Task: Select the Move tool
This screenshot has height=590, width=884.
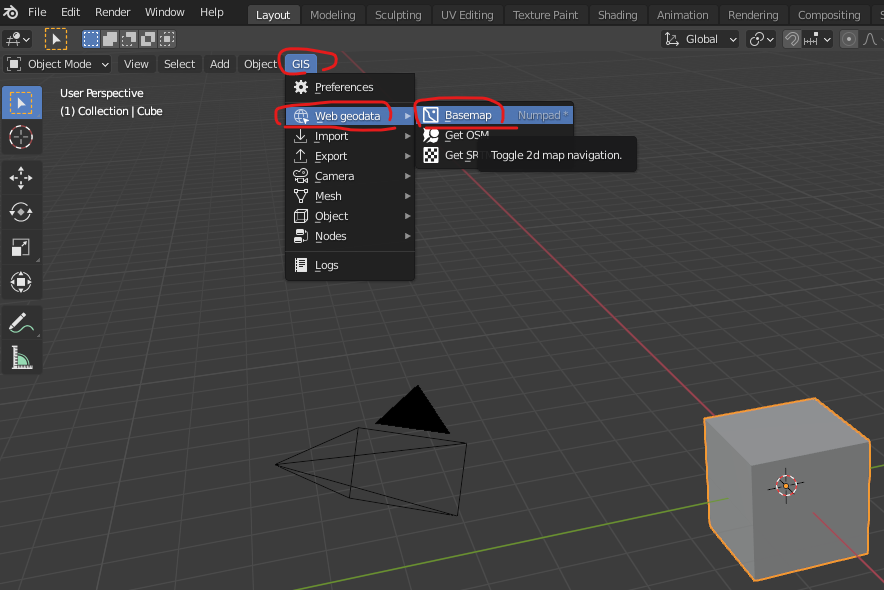Action: [x=21, y=178]
